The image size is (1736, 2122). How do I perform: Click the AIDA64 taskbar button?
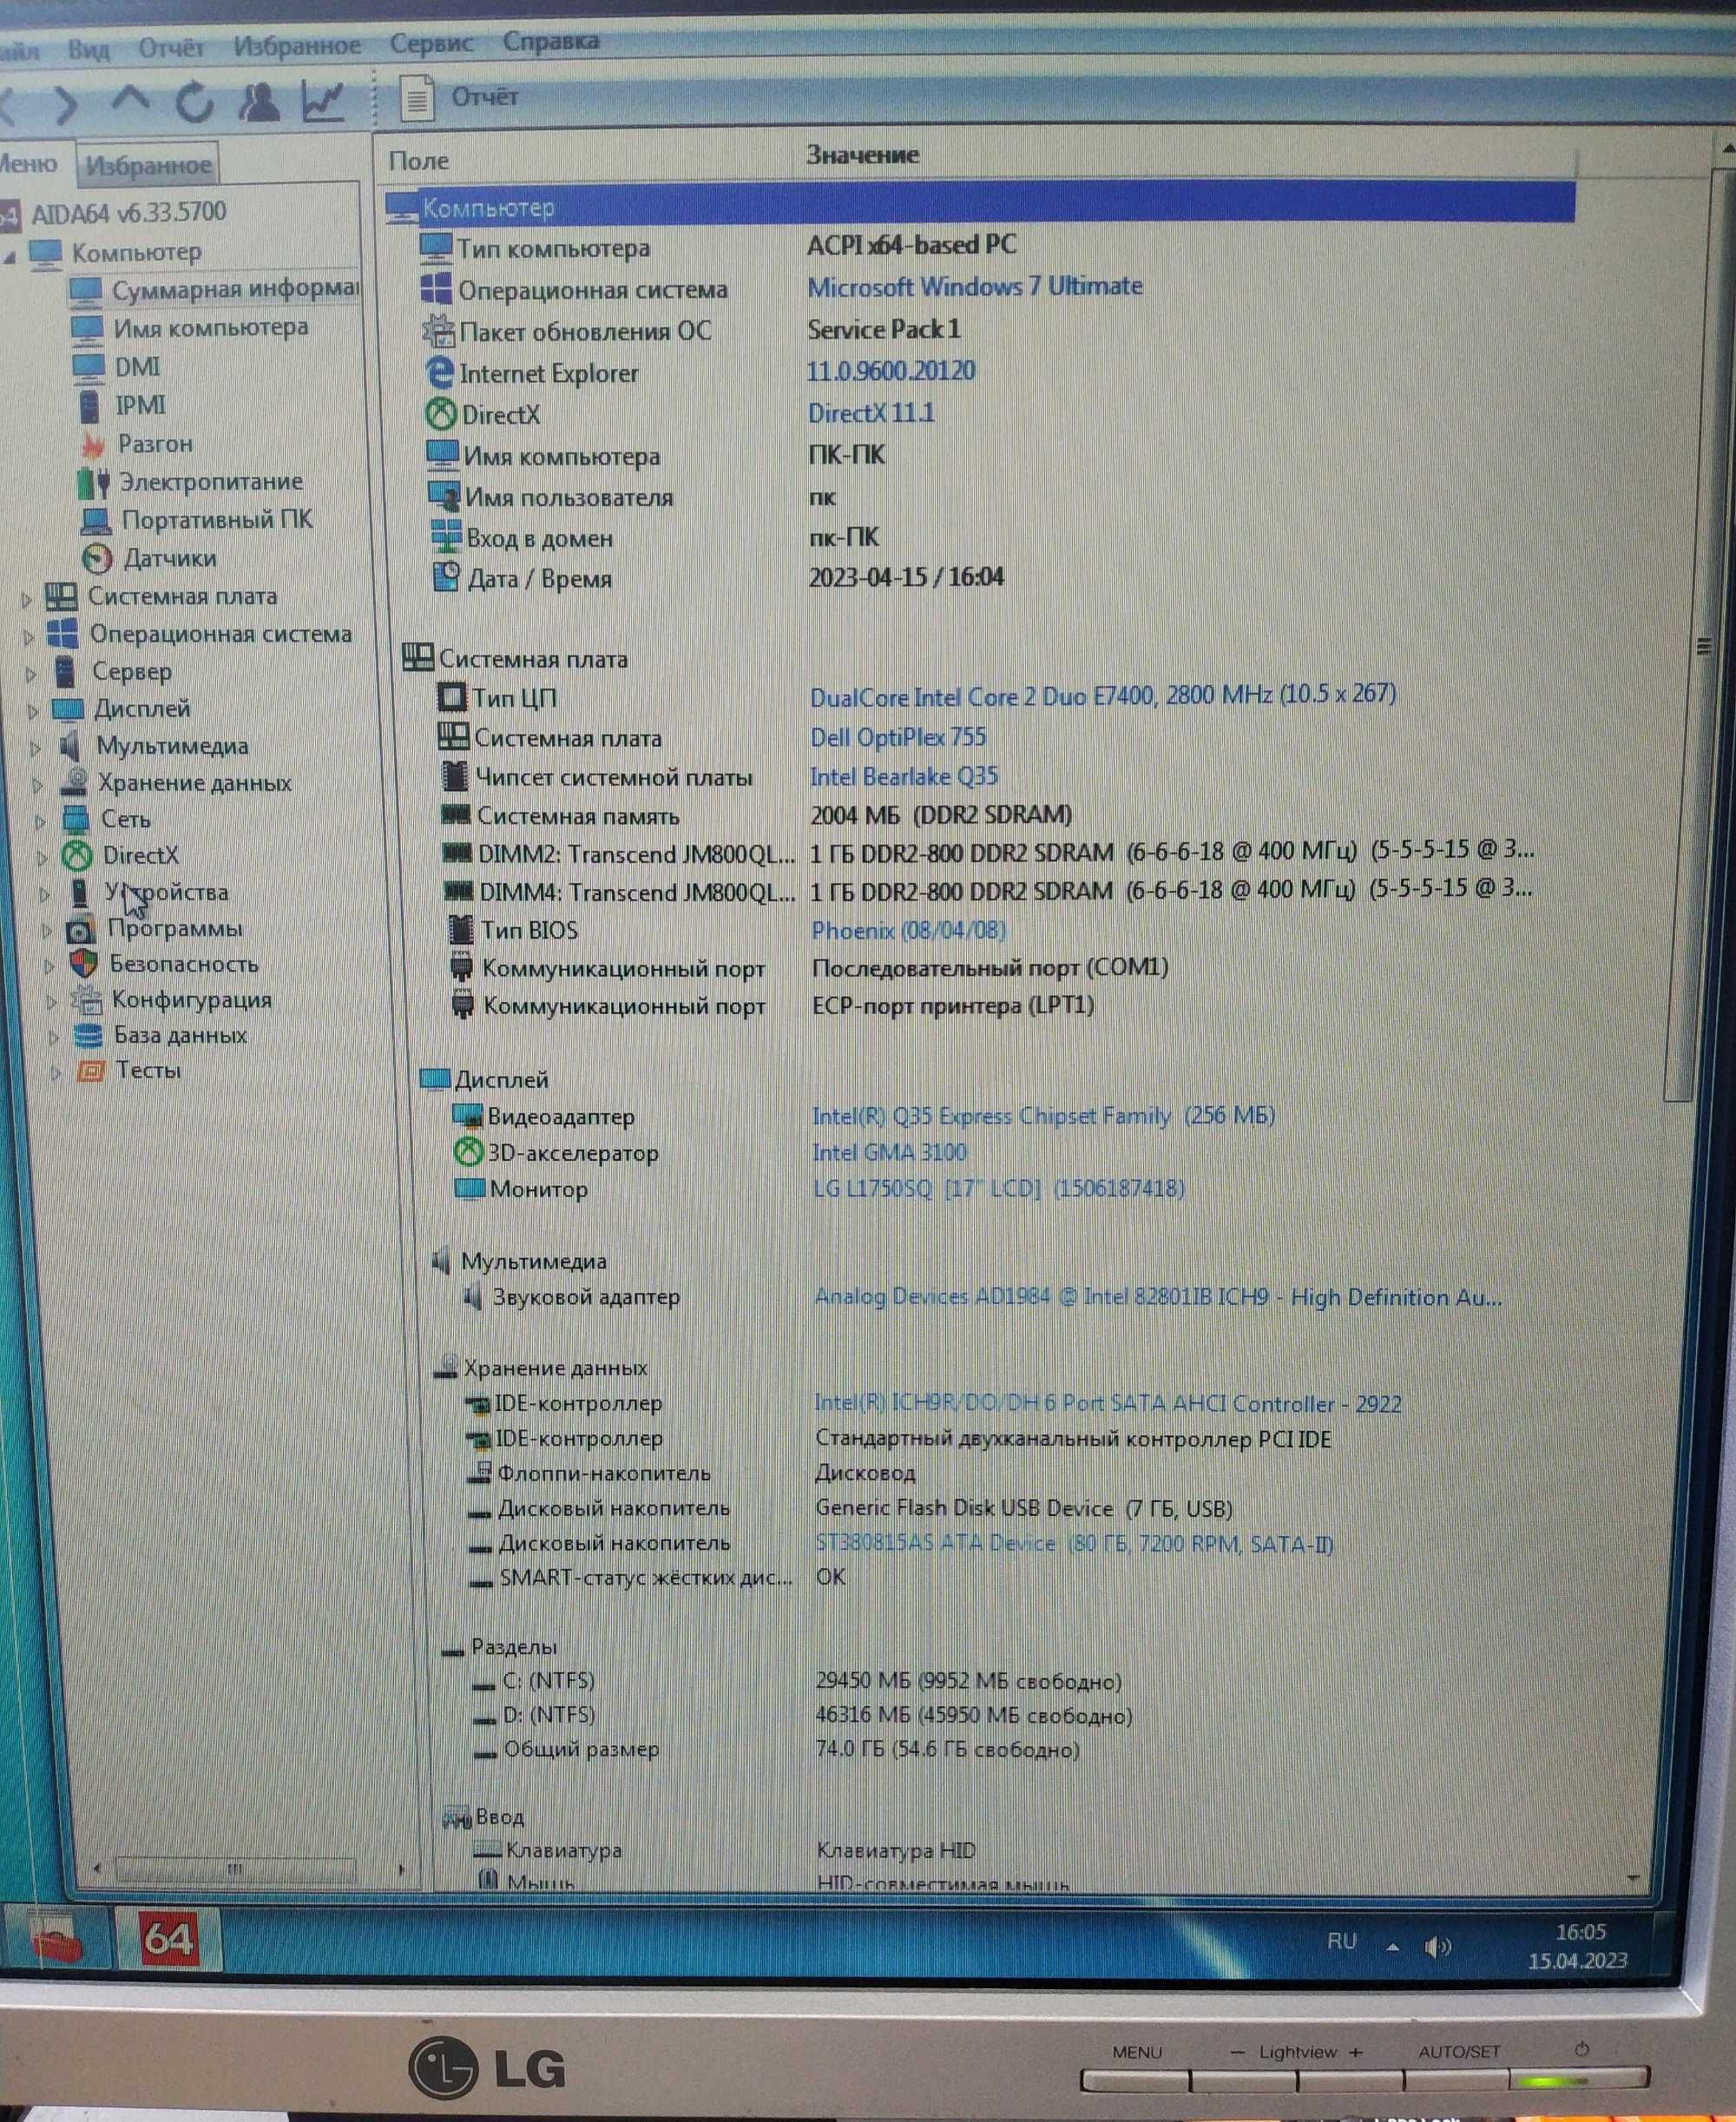point(168,1939)
